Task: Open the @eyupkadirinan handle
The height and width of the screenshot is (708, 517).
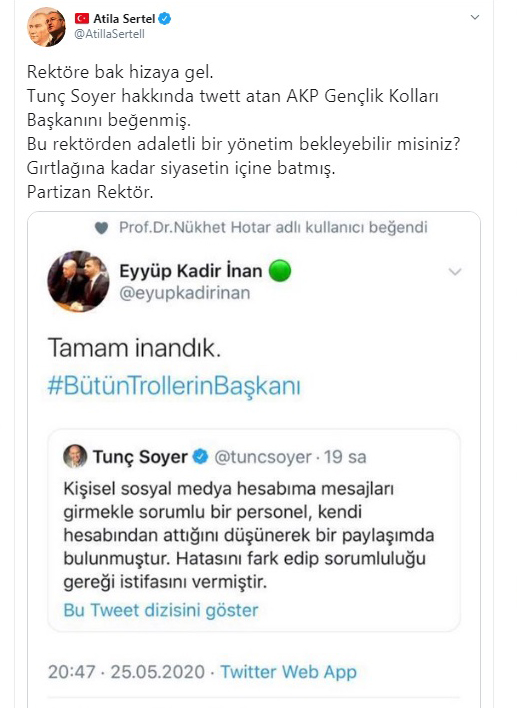Action: (185, 293)
